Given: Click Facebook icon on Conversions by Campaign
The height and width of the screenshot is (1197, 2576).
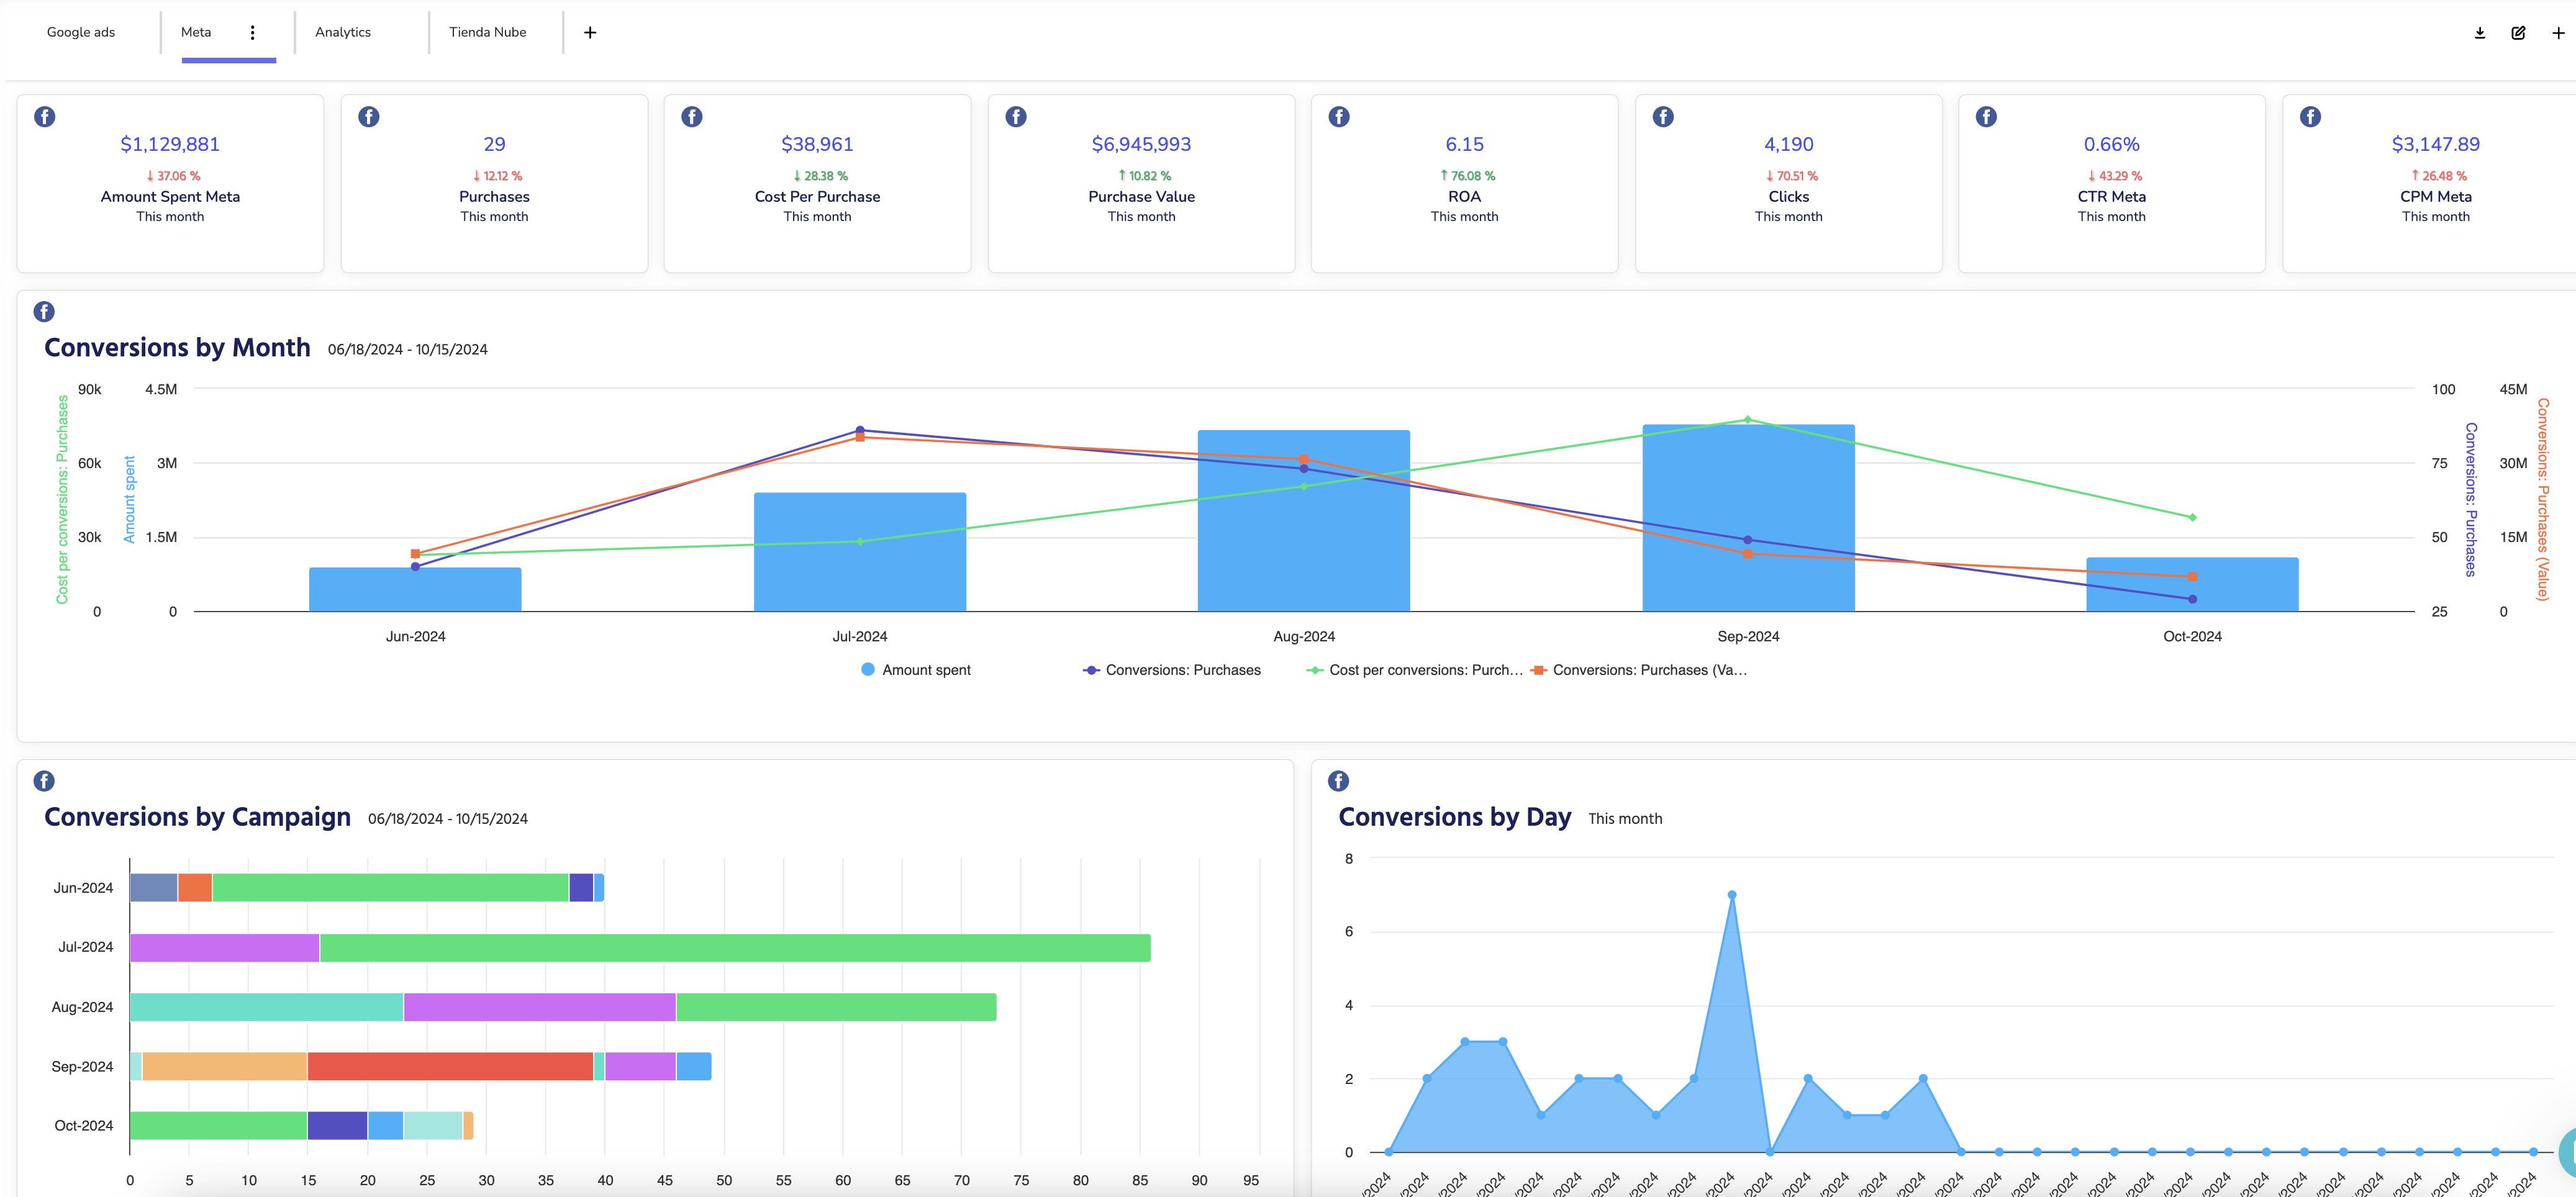Looking at the screenshot, I should (44, 781).
